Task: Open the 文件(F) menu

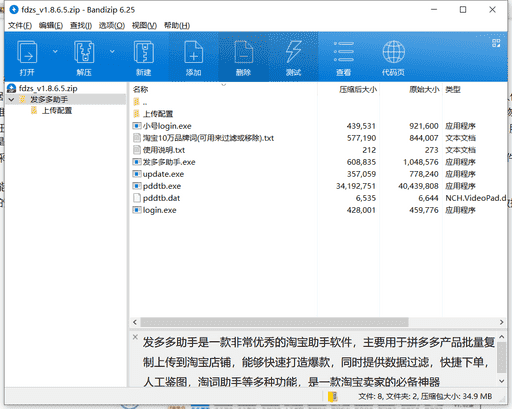Action: (x=20, y=25)
